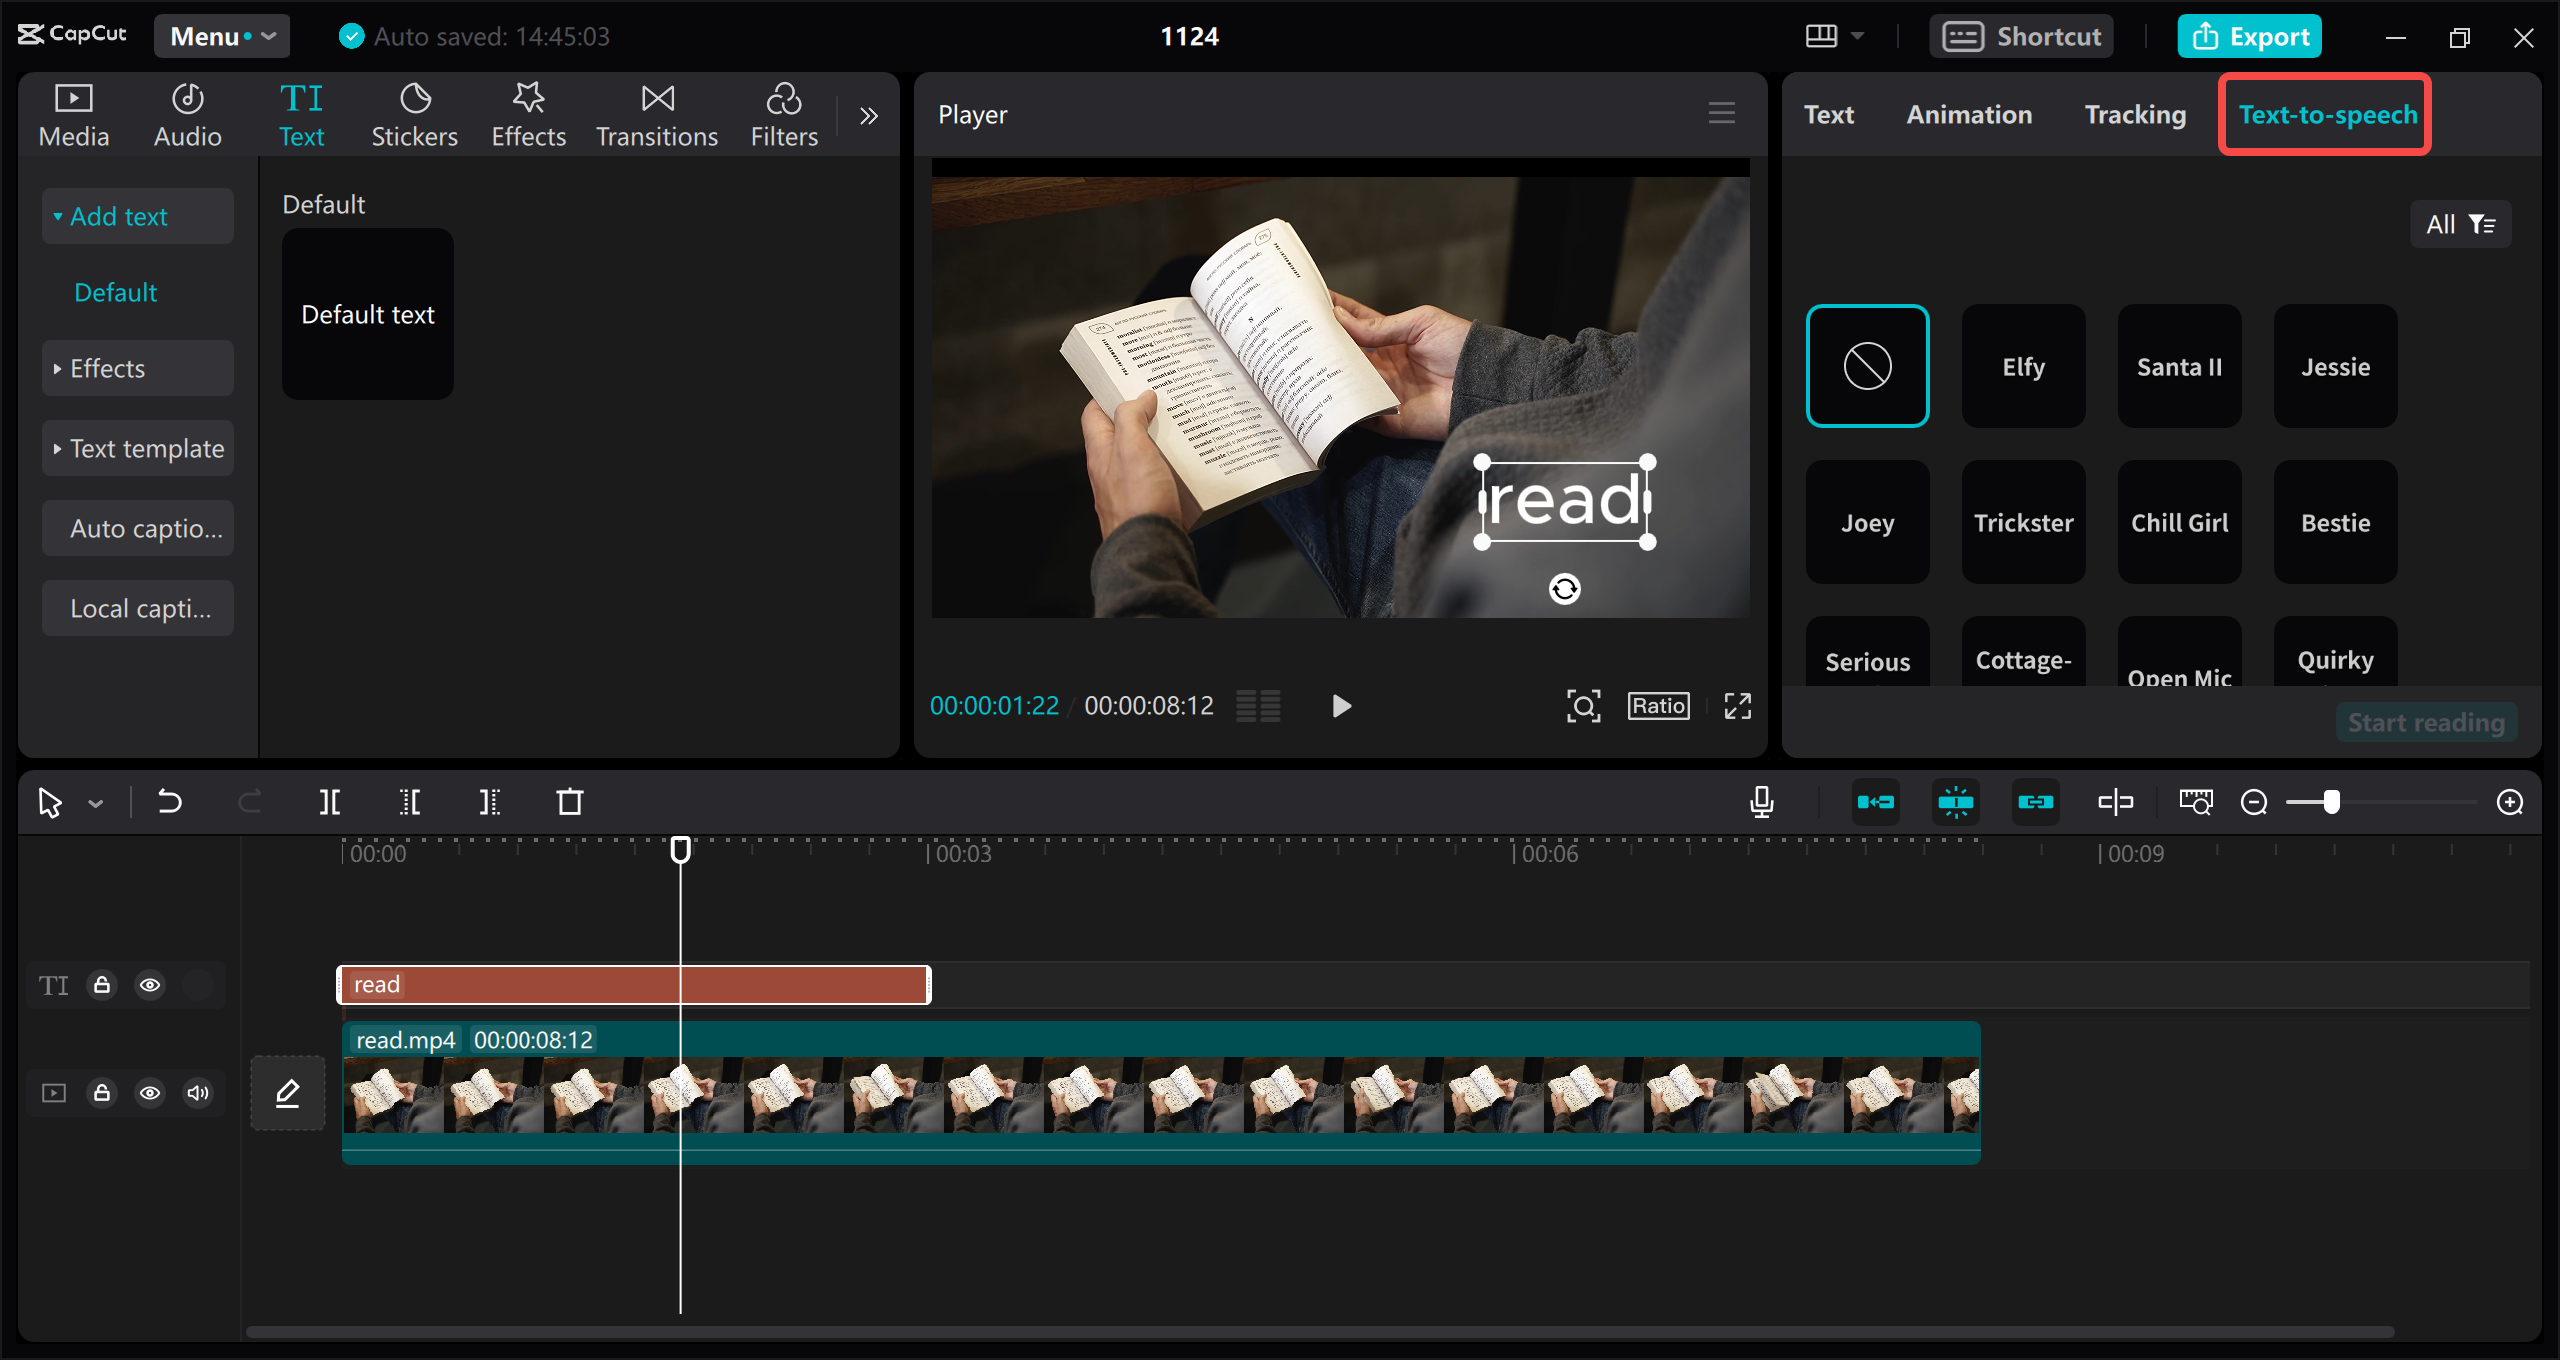Click the zoom-in timeline plus icon

point(2510,802)
